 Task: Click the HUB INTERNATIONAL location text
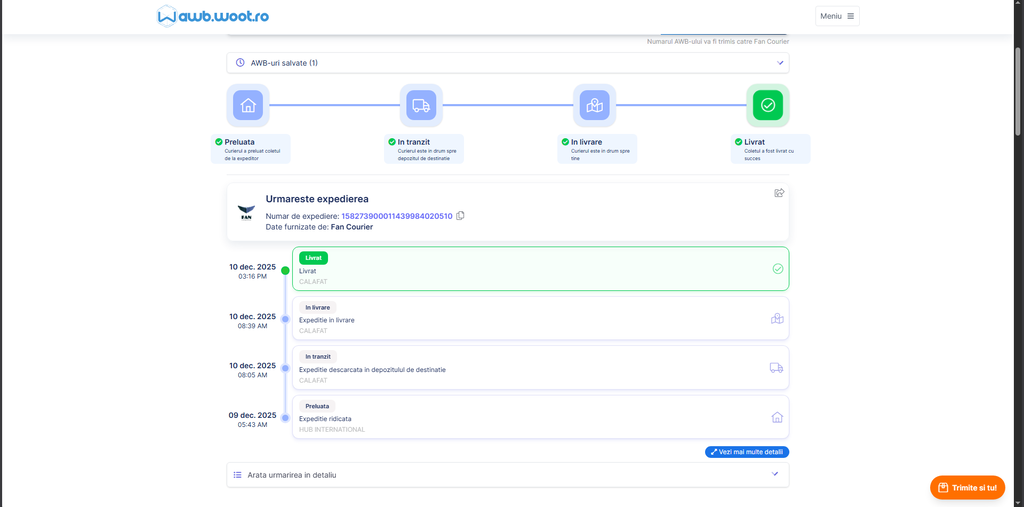click(x=332, y=429)
